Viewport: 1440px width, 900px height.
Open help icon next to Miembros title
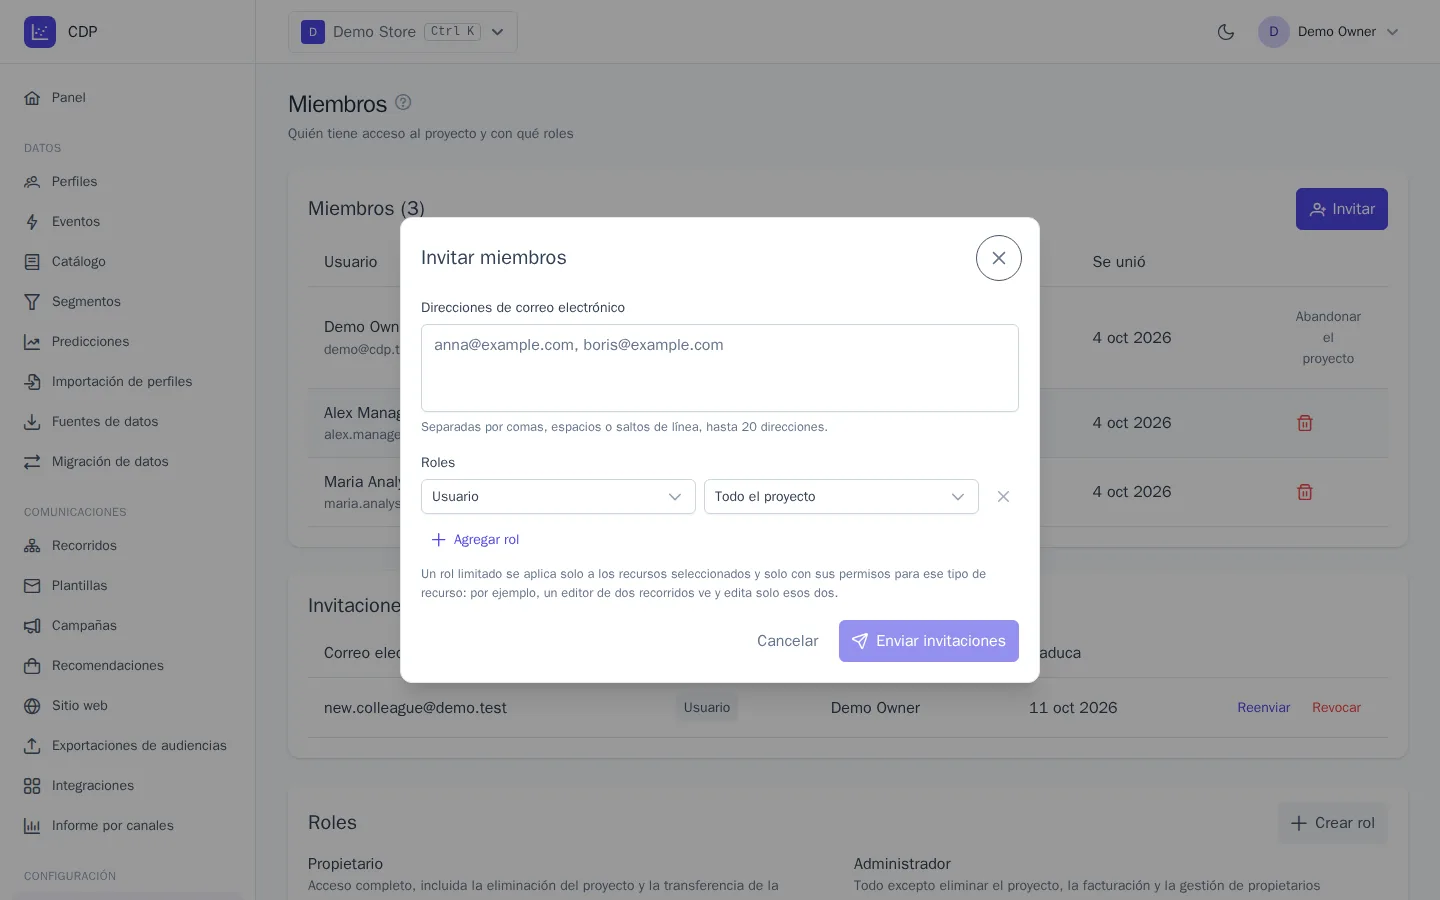pos(403,102)
